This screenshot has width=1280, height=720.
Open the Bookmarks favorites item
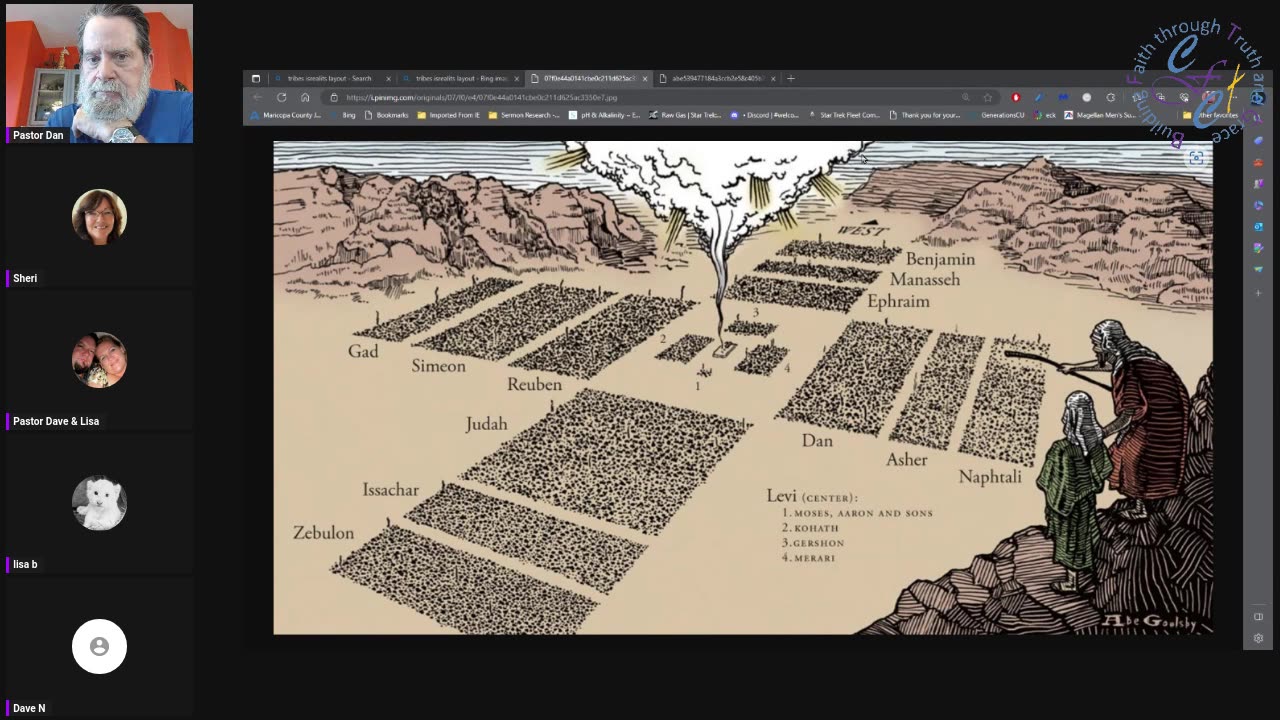[x=386, y=115]
